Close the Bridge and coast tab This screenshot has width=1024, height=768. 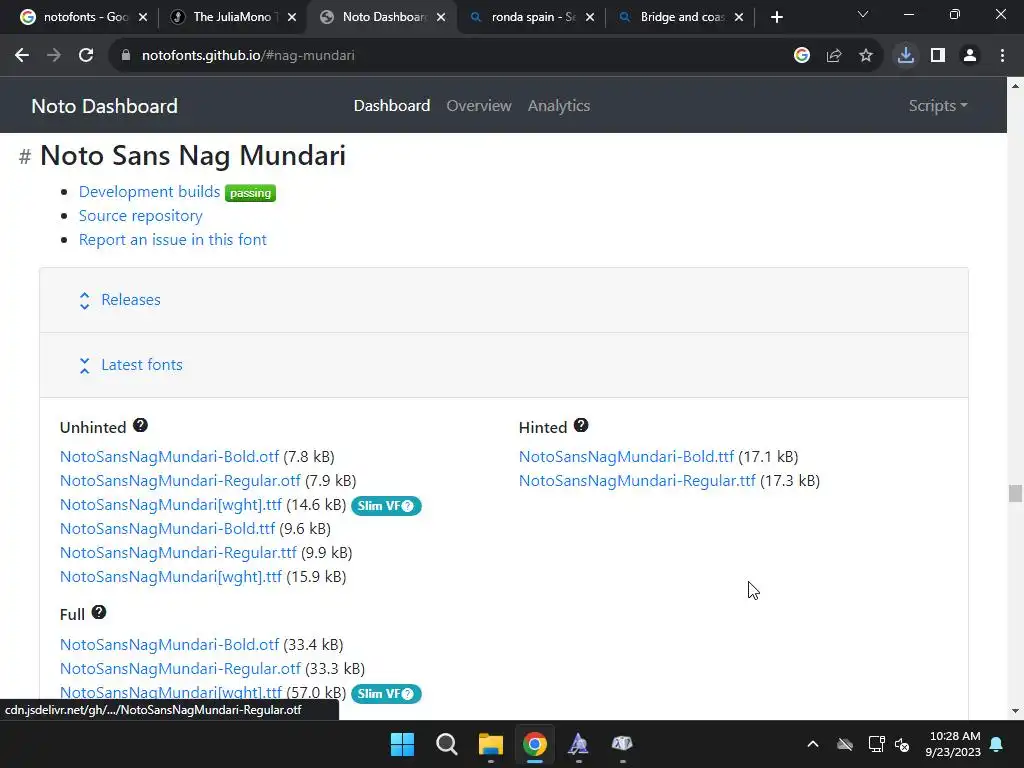[739, 17]
